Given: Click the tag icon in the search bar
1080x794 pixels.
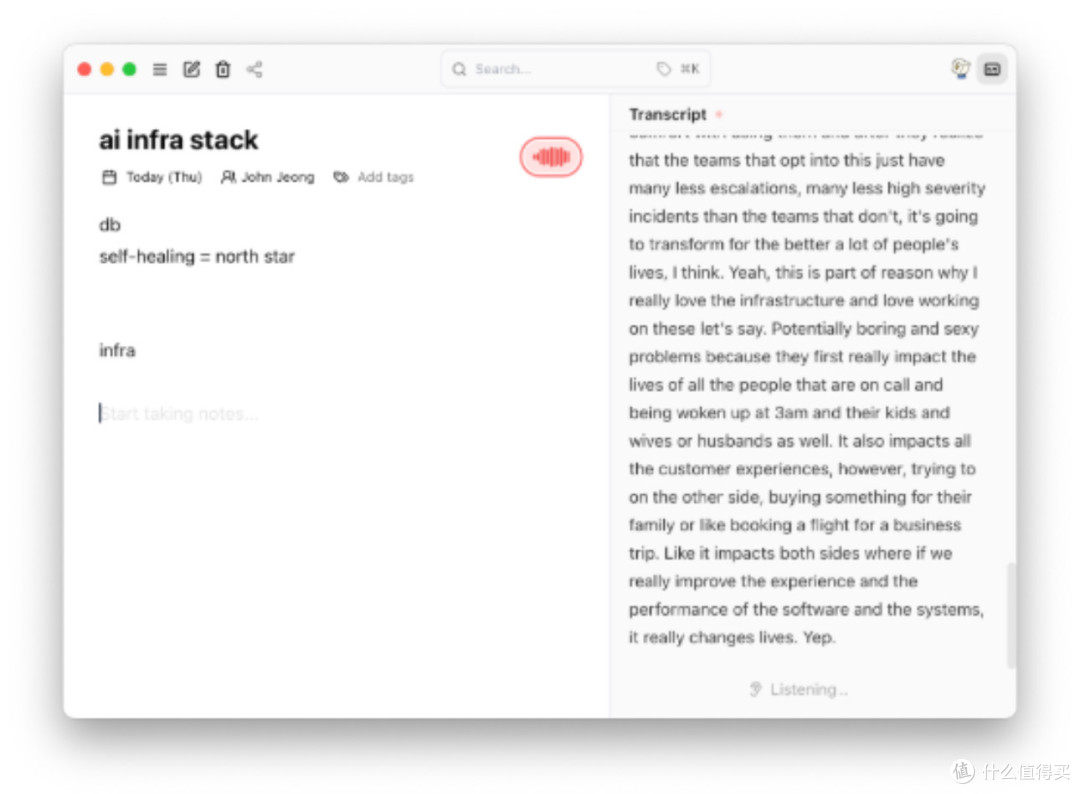Looking at the screenshot, I should click(663, 69).
